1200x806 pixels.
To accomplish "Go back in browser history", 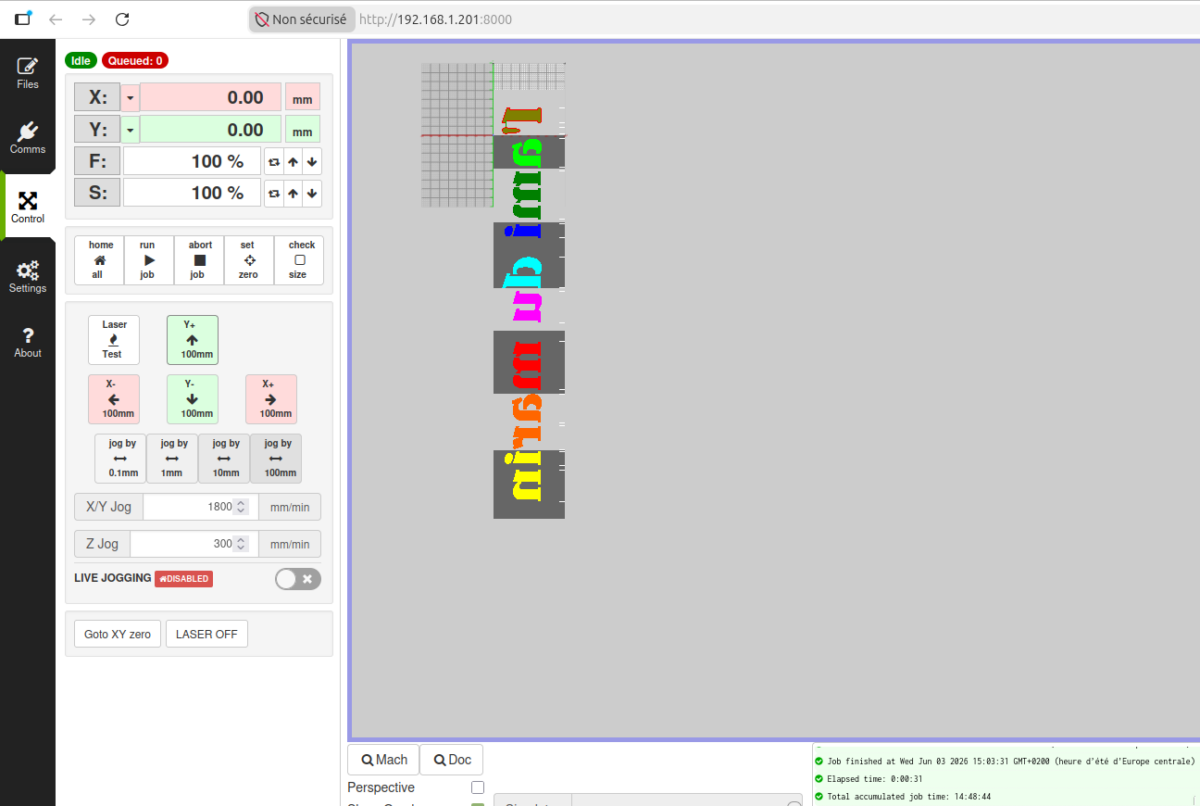I will (56, 19).
